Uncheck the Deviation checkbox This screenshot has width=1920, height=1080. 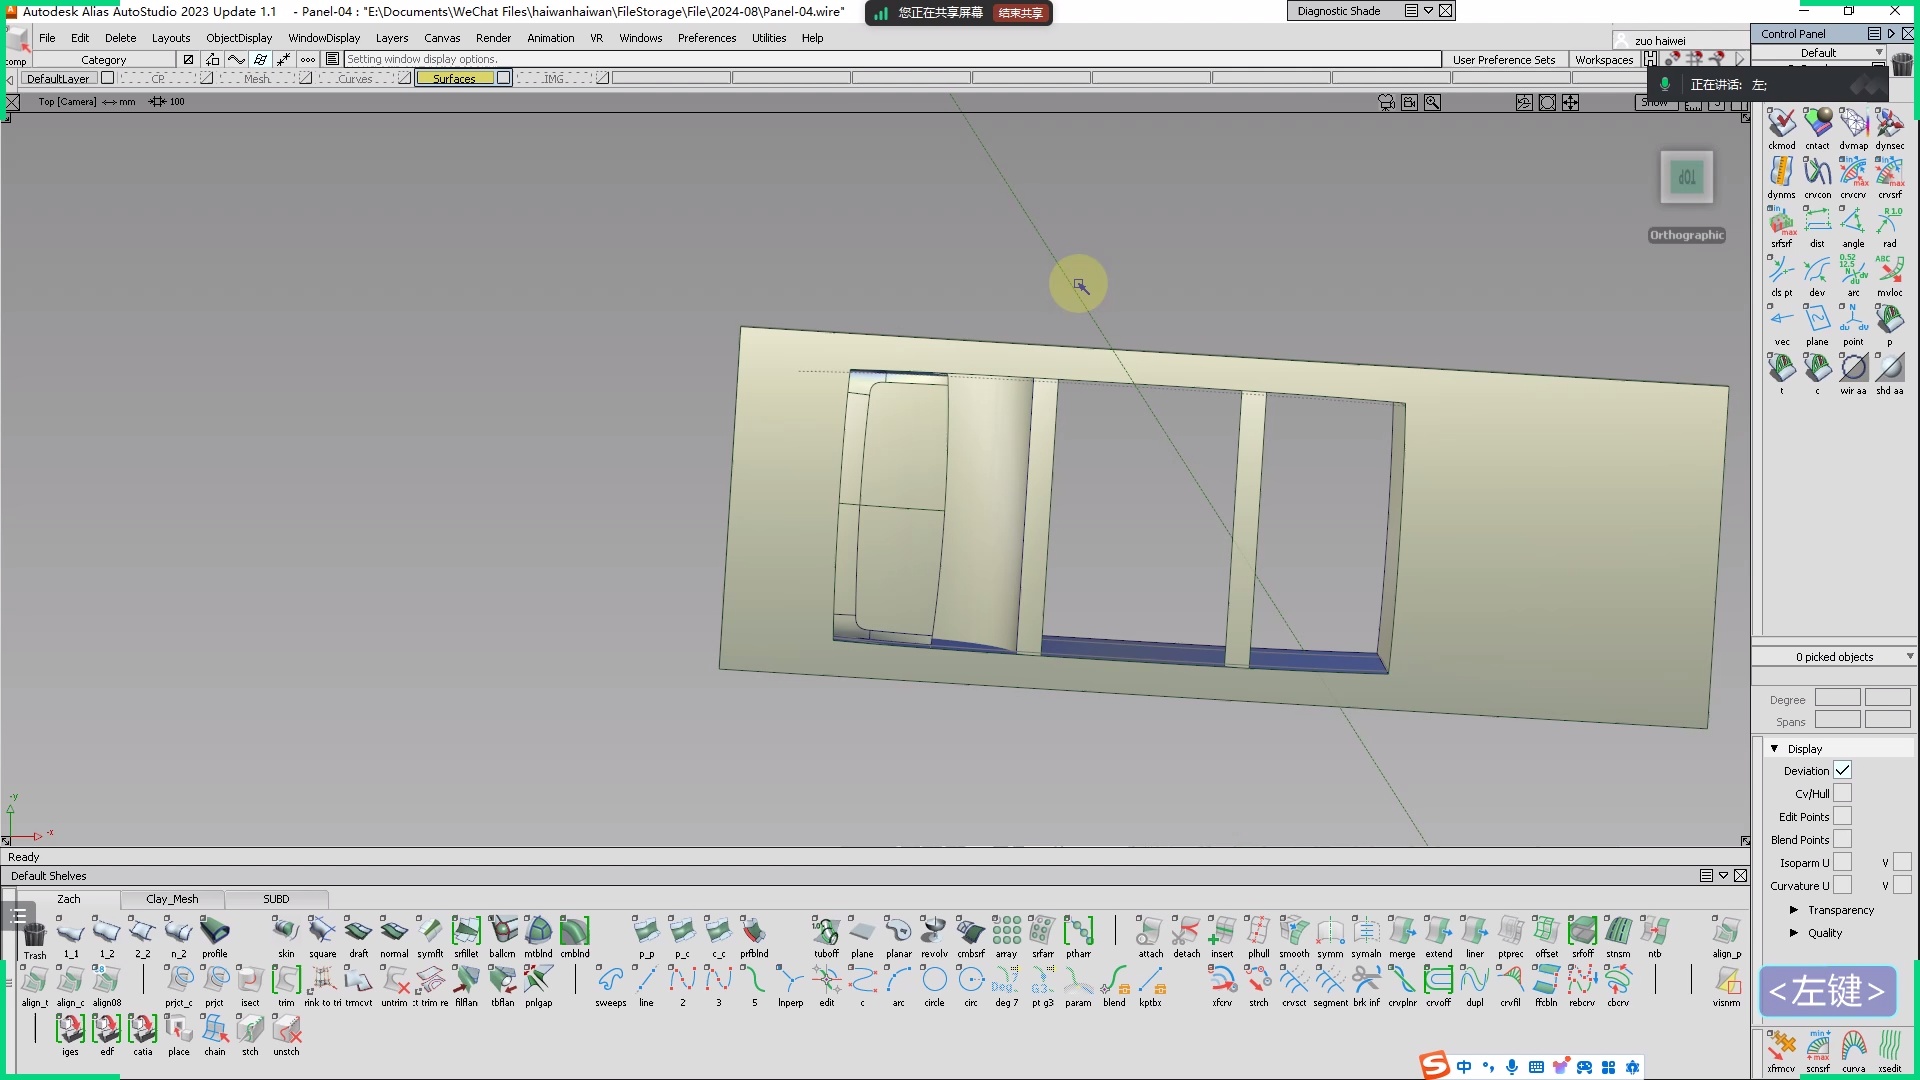[x=1842, y=770]
